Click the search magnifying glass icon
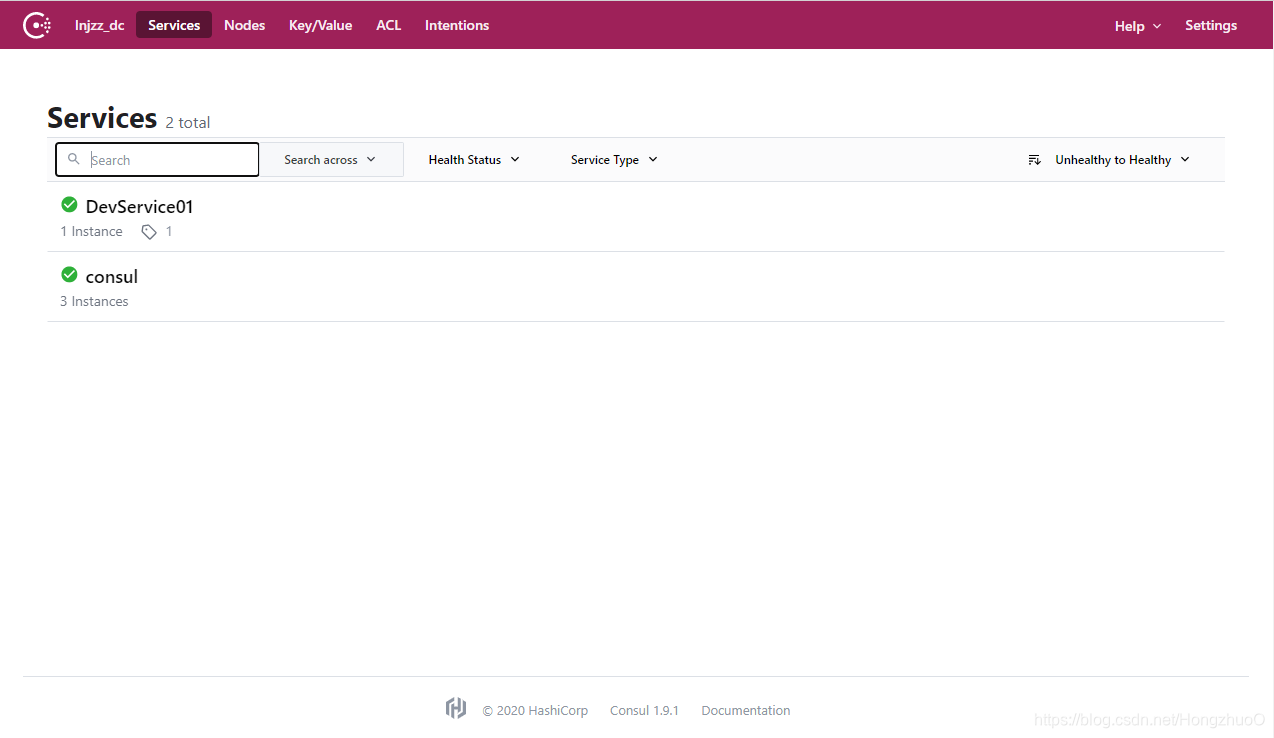Screen dimensions: 1274x738 click(74, 159)
